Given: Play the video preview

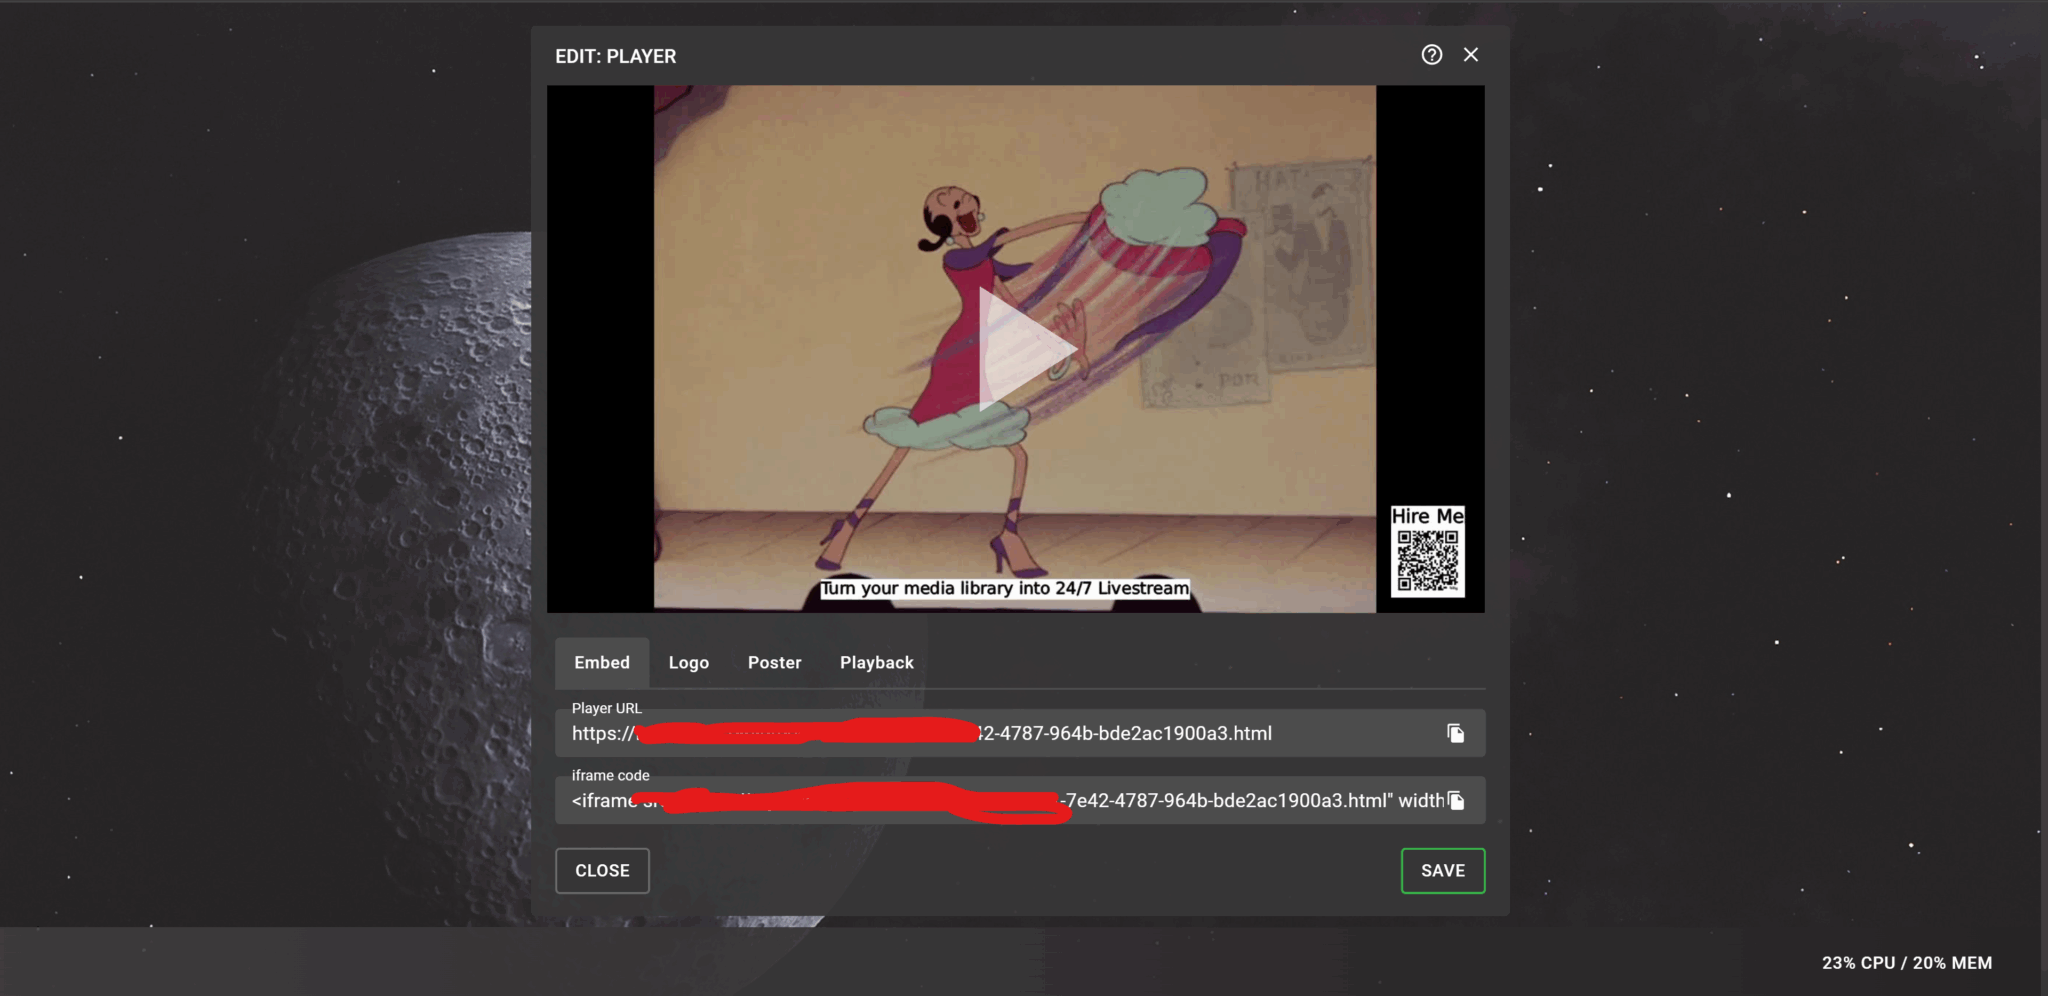Looking at the screenshot, I should (1026, 349).
